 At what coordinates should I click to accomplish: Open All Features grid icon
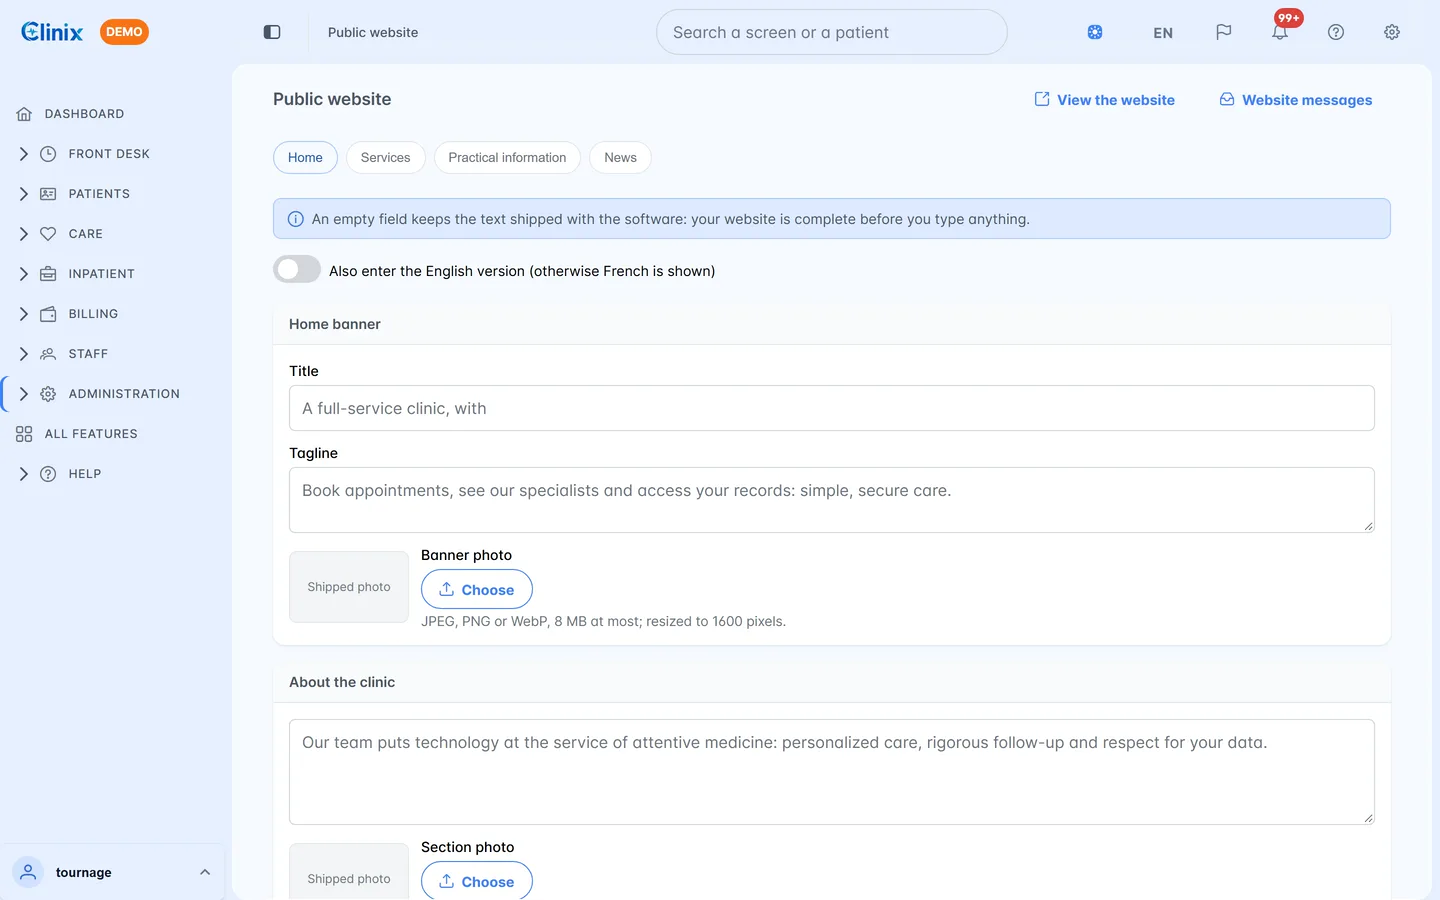pyautogui.click(x=24, y=434)
